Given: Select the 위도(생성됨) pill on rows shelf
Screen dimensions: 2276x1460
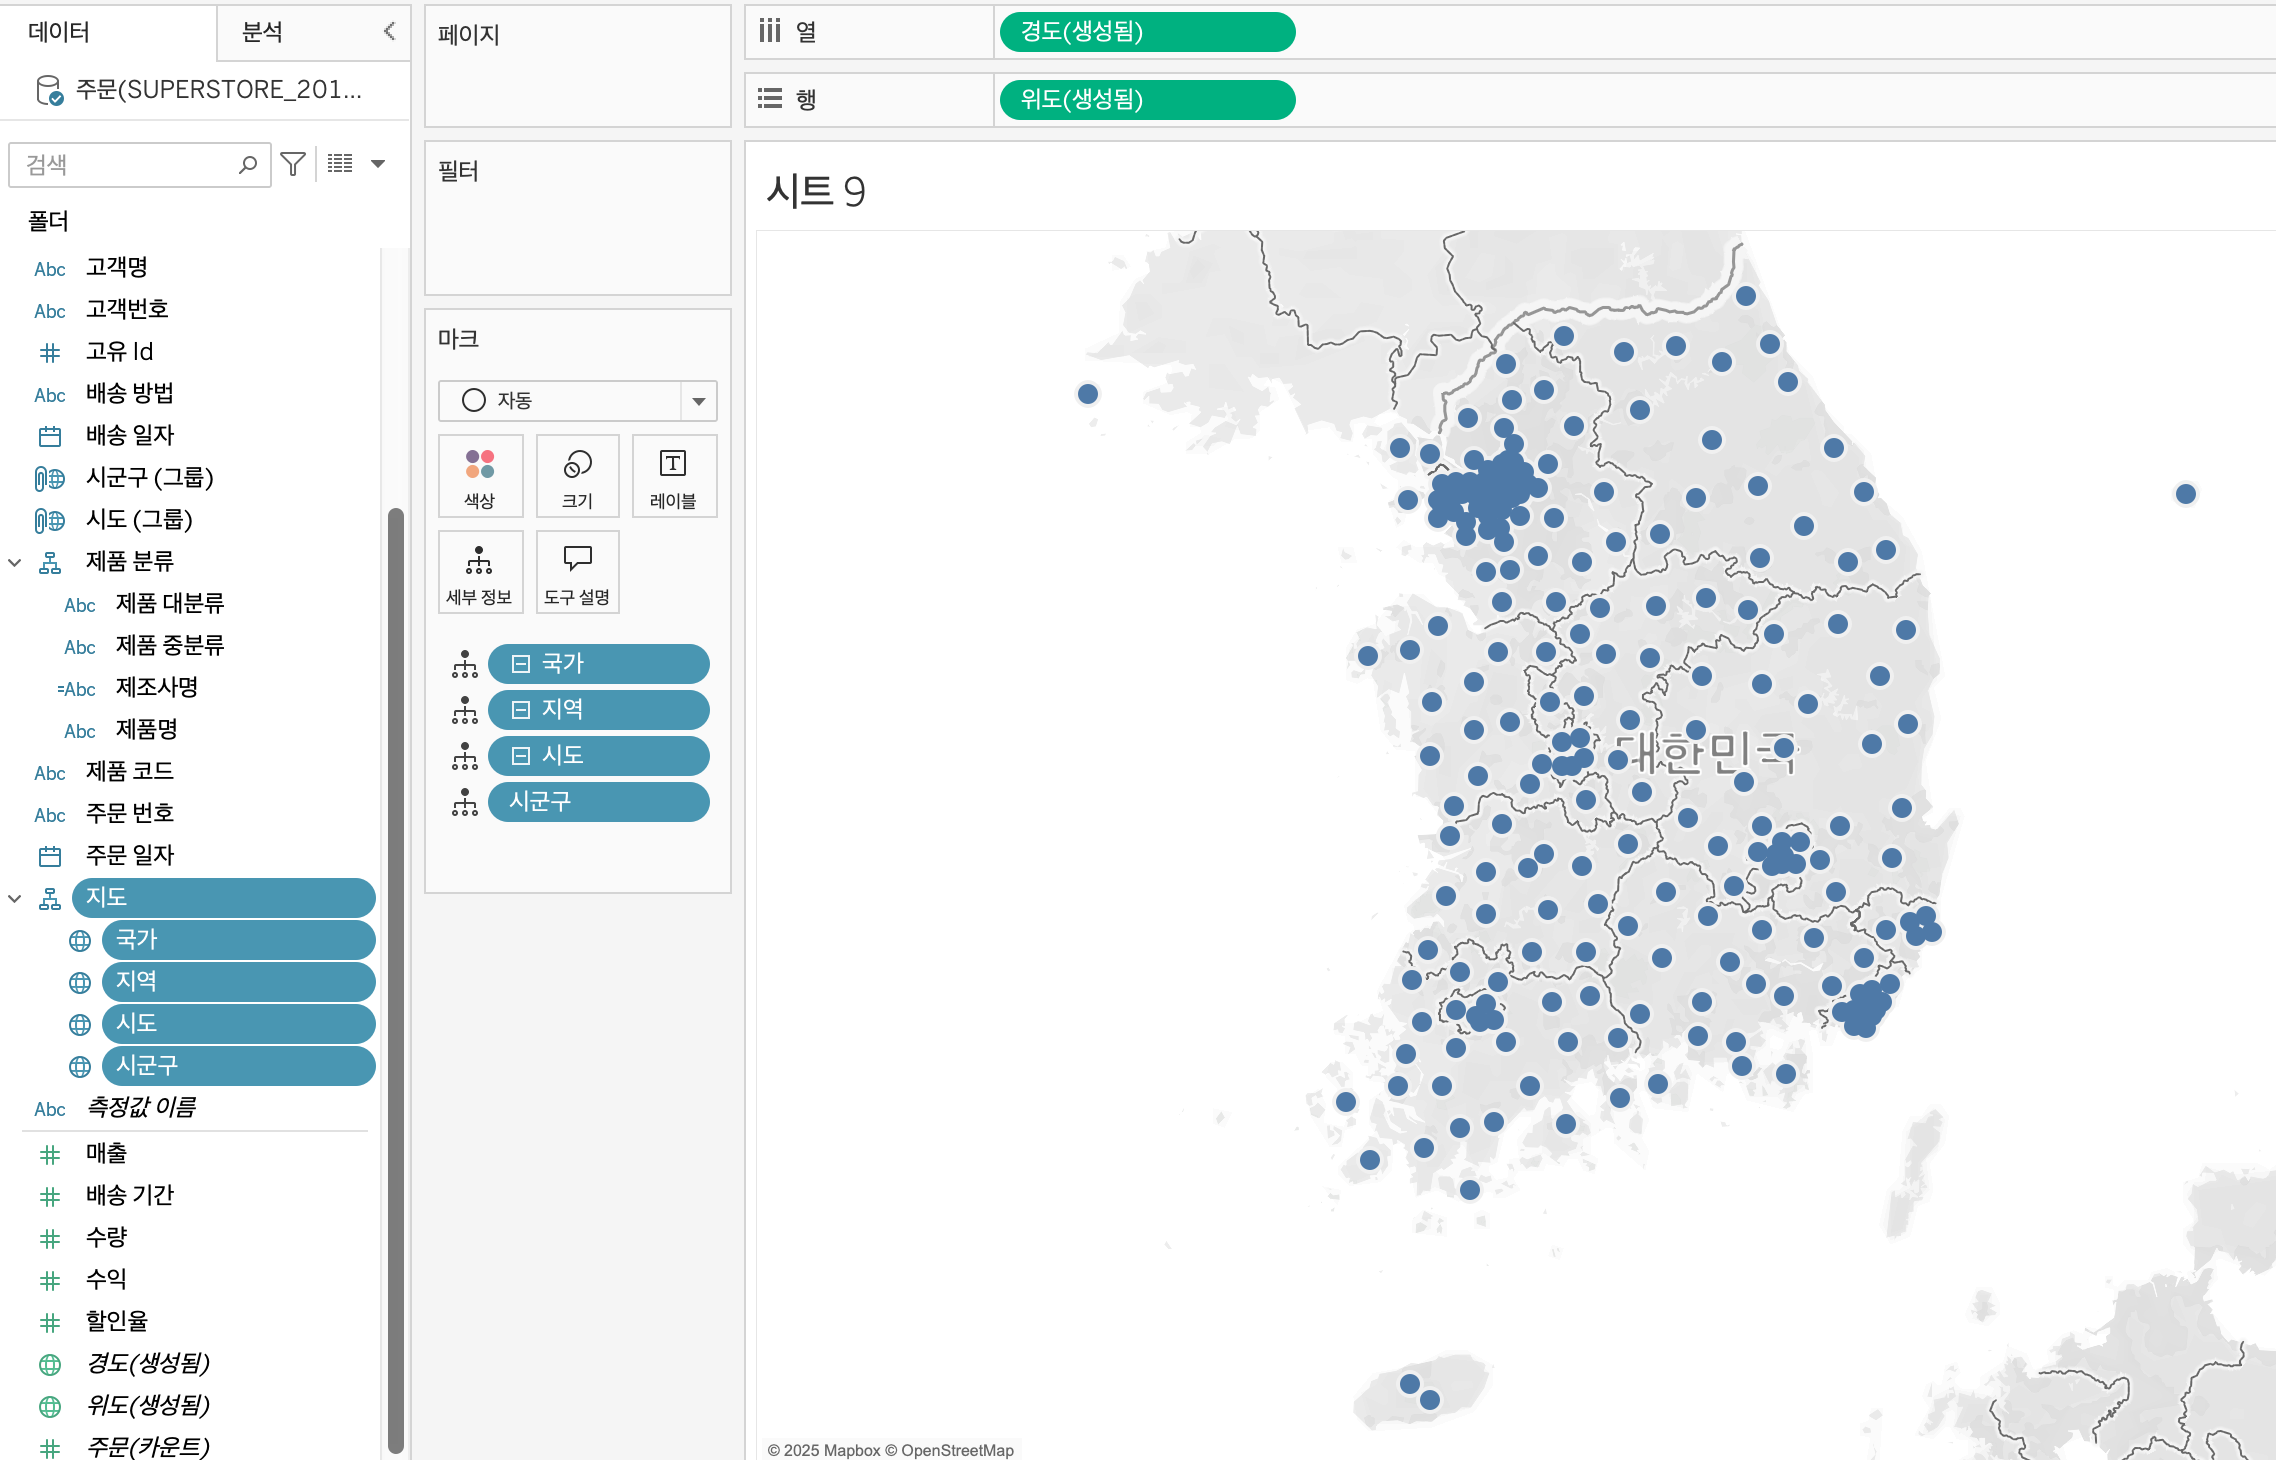Looking at the screenshot, I should (x=1147, y=100).
